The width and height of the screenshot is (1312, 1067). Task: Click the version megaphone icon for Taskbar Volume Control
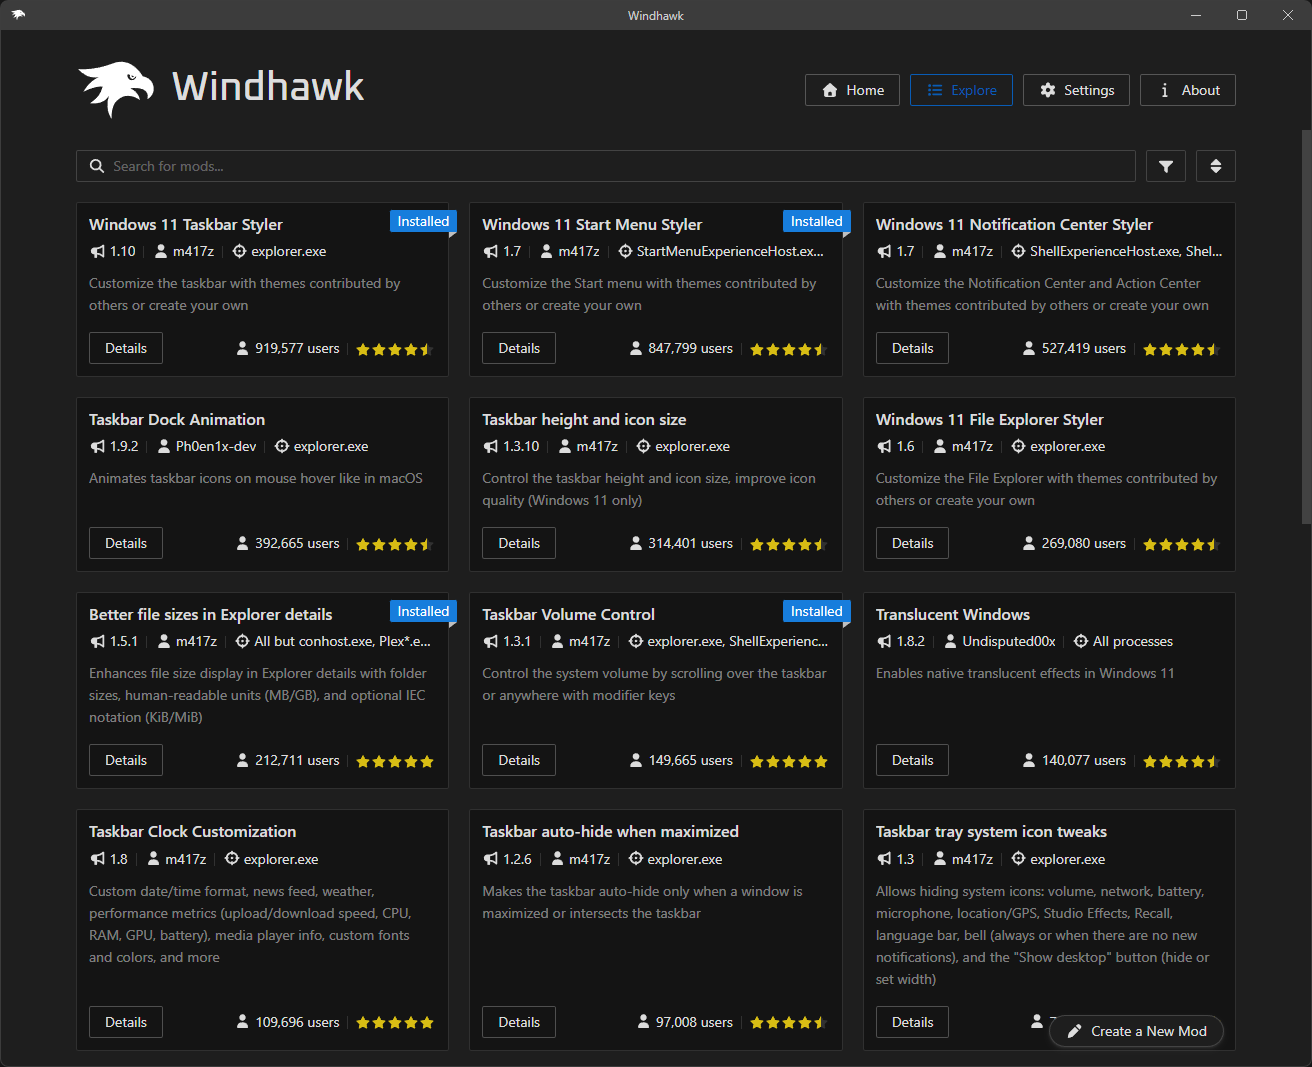(490, 641)
